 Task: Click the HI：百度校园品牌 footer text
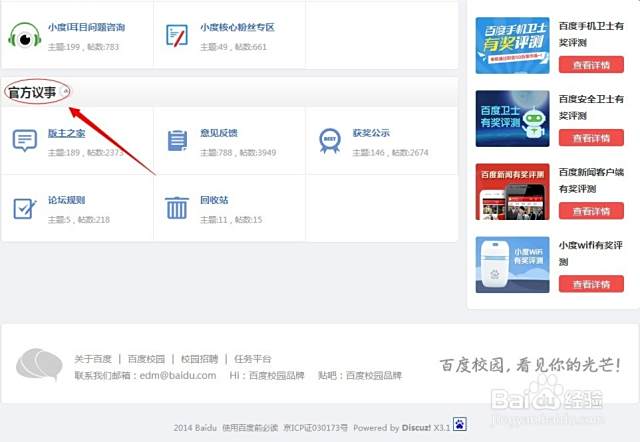pos(267,375)
